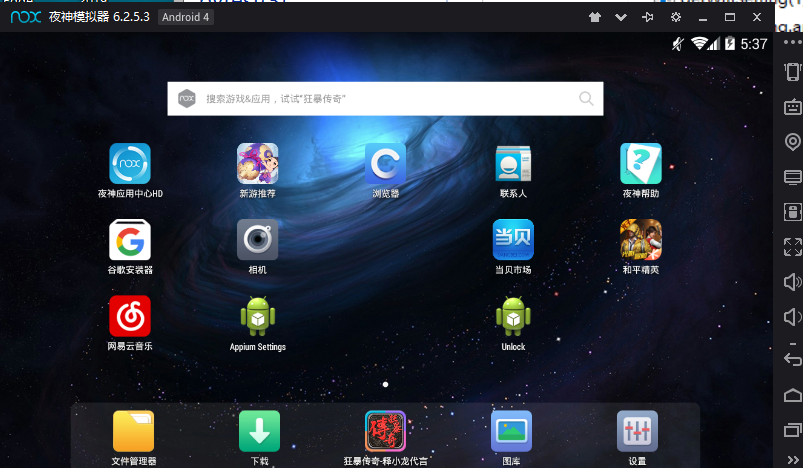The width and height of the screenshot is (803, 468).
Task: Open the sidebar three-dots more menu
Action: [793, 42]
